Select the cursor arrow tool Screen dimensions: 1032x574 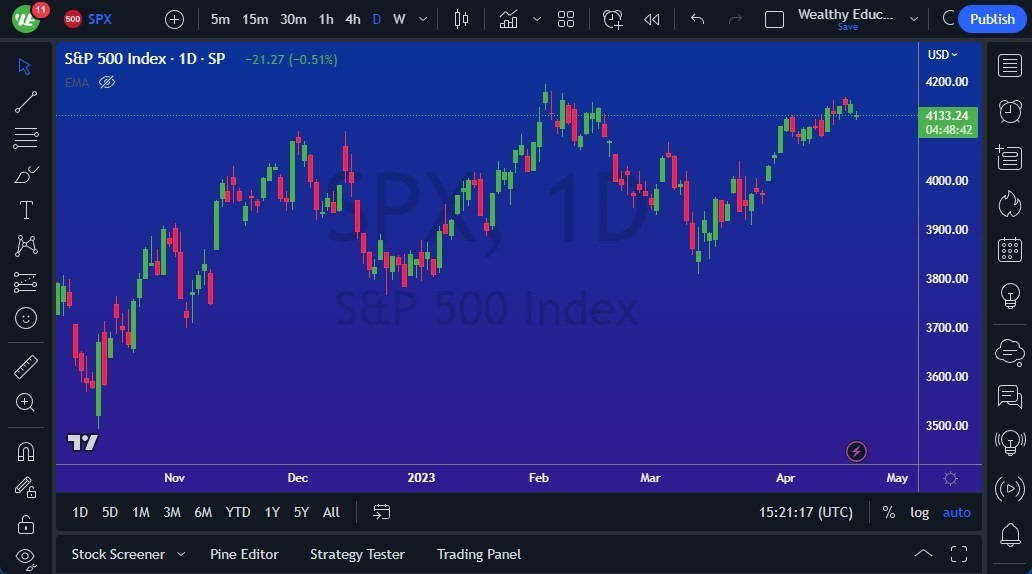(x=25, y=66)
